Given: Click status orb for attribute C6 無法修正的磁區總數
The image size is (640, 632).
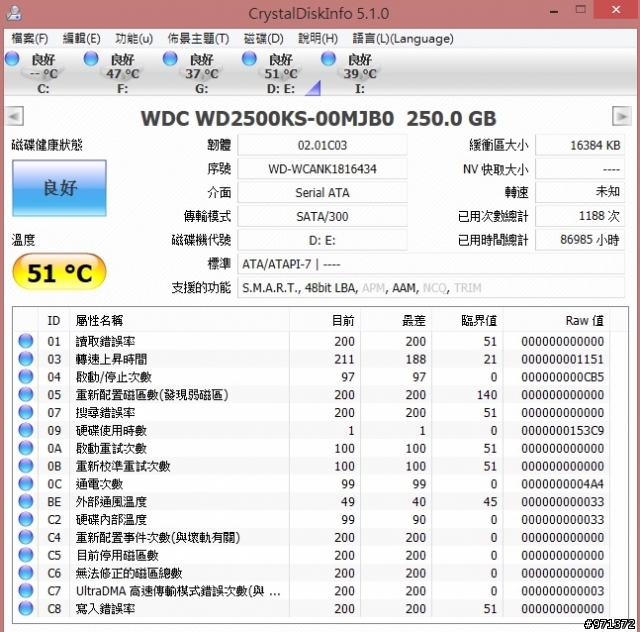Looking at the screenshot, I should tap(26, 573).
